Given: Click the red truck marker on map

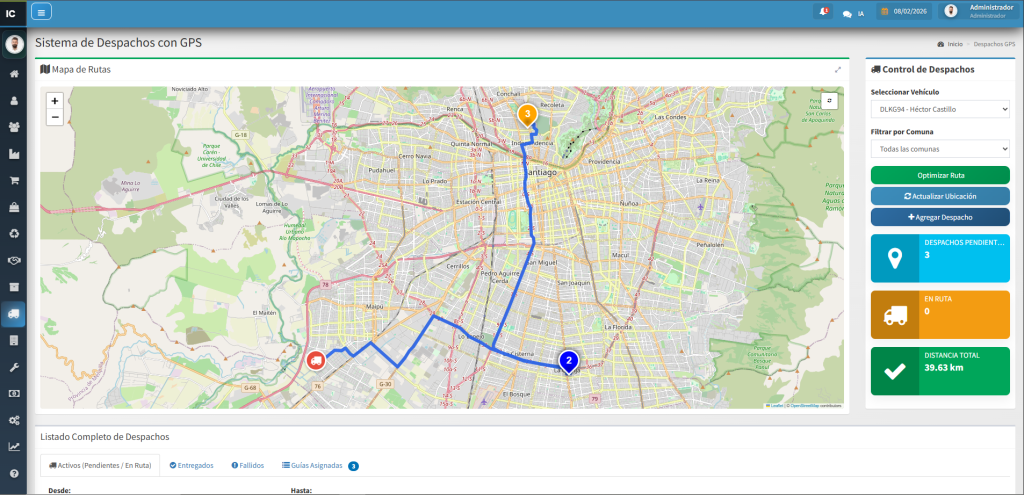Looking at the screenshot, I should point(315,361).
